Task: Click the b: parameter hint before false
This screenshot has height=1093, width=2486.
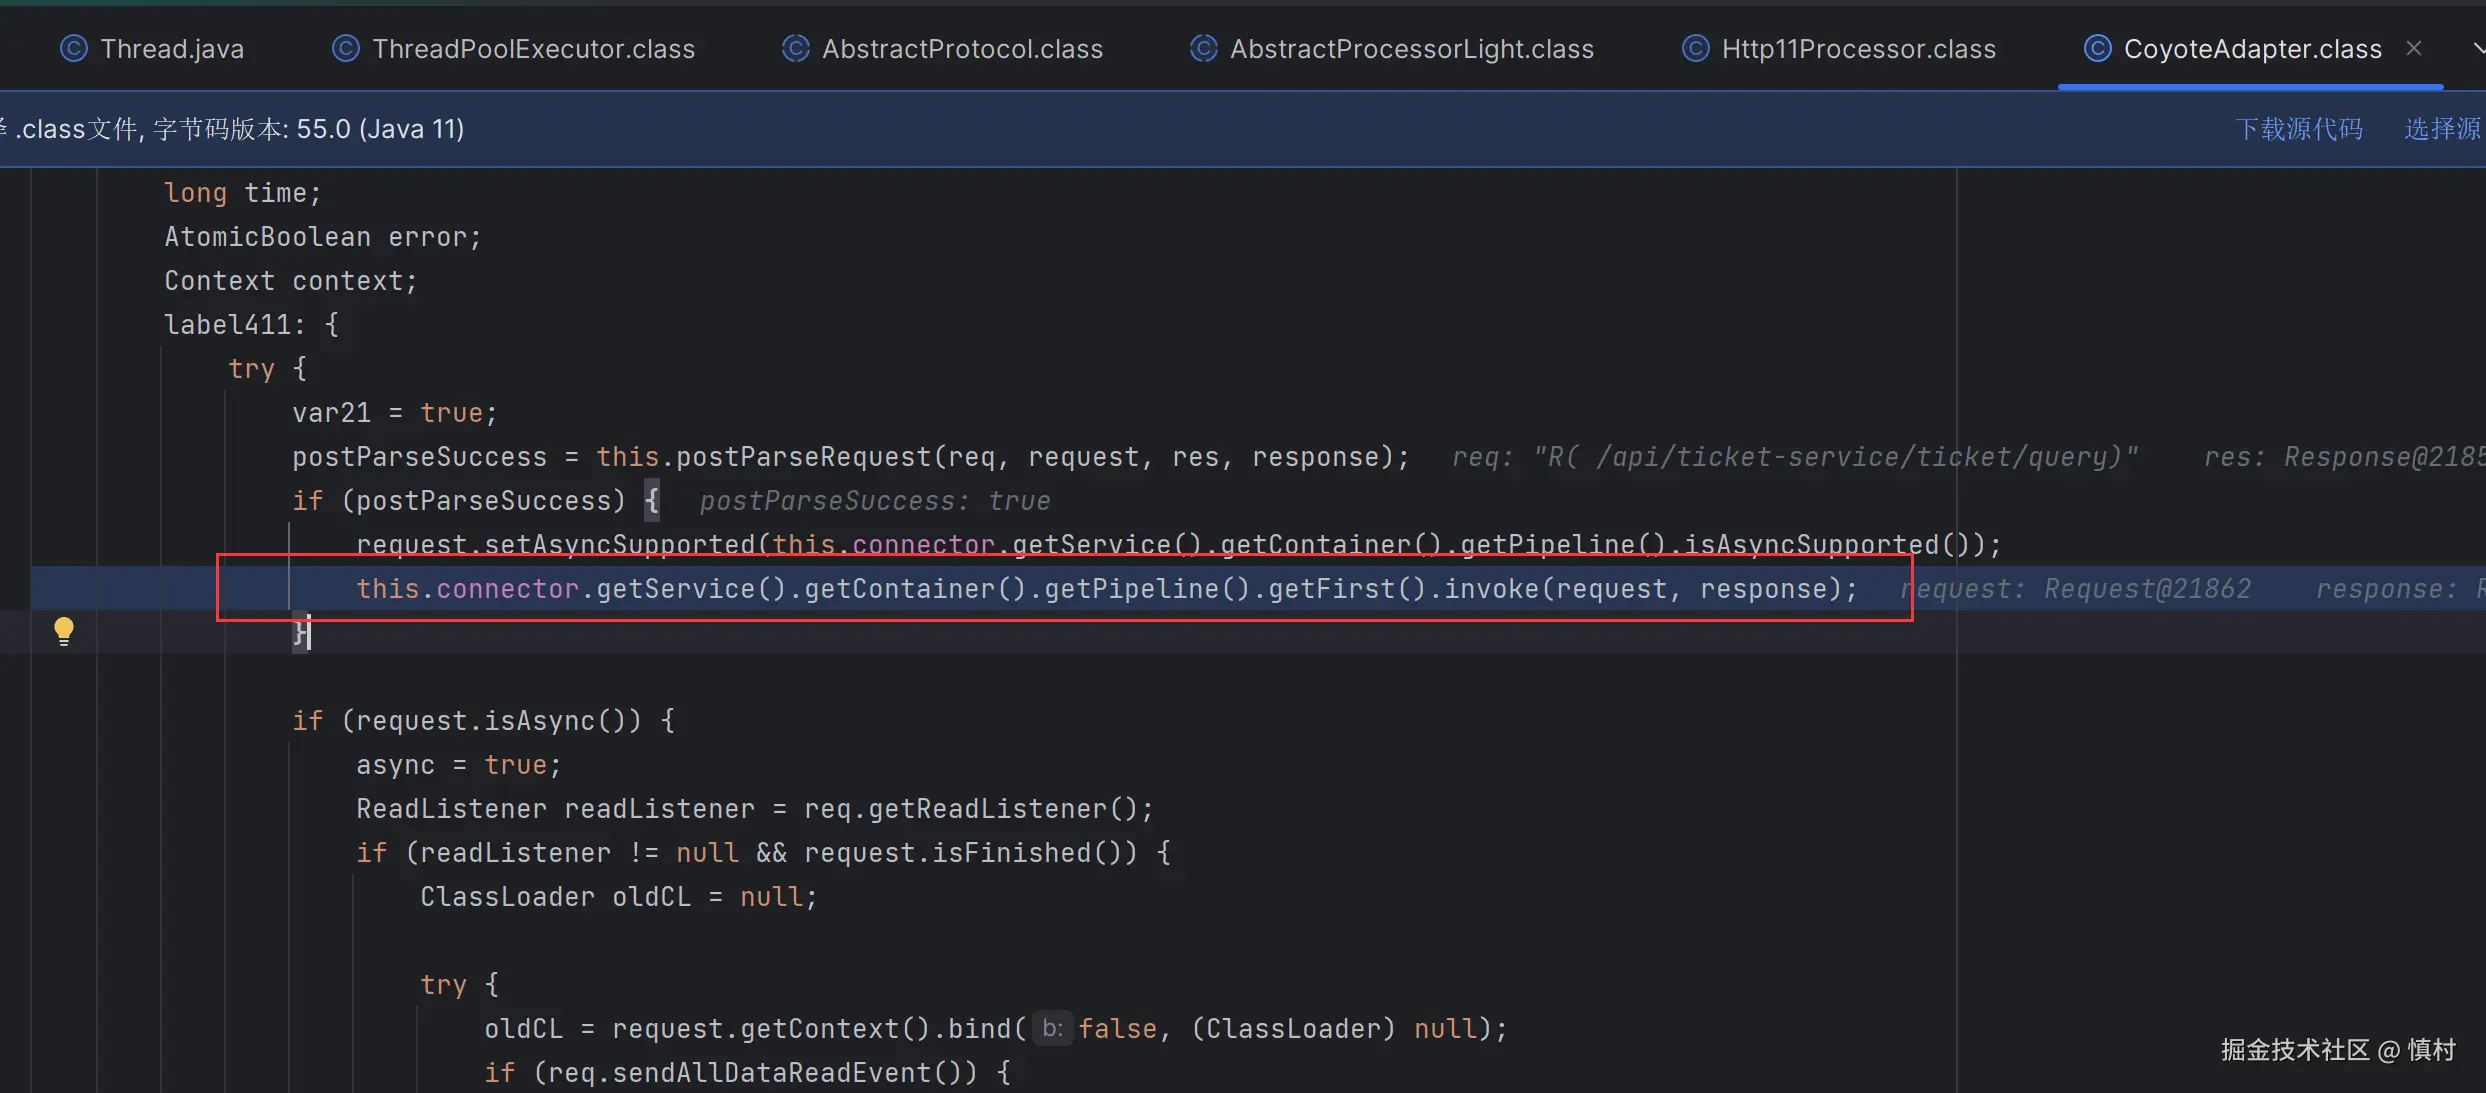Action: (x=1052, y=1028)
